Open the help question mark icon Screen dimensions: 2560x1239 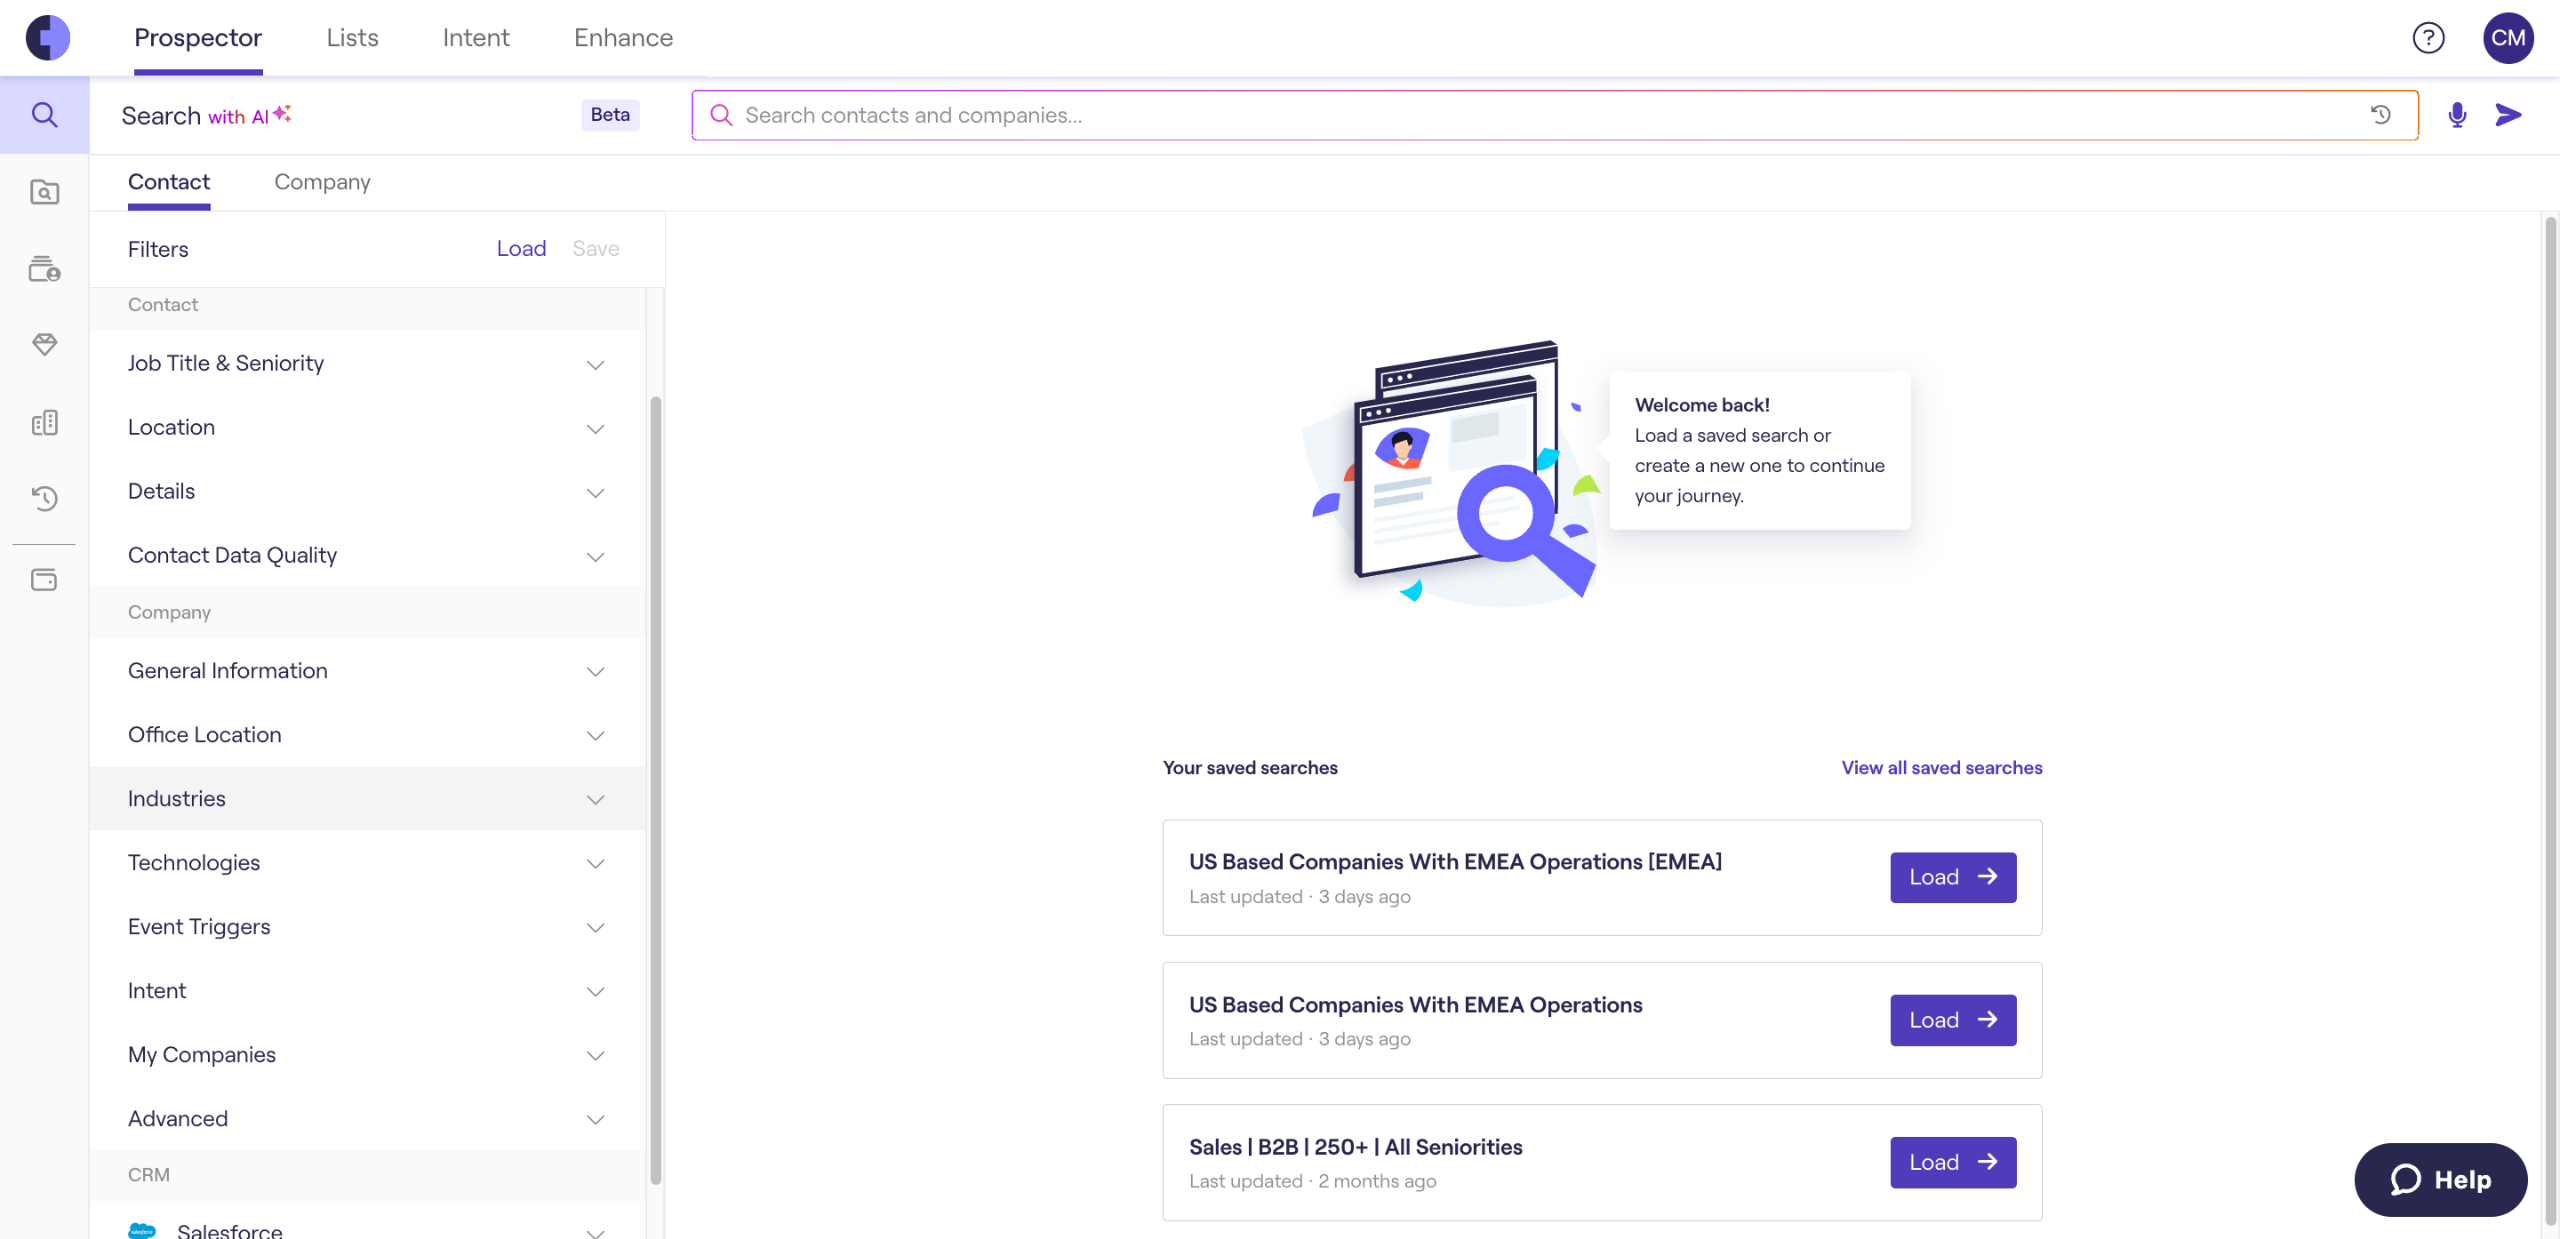coord(2428,38)
